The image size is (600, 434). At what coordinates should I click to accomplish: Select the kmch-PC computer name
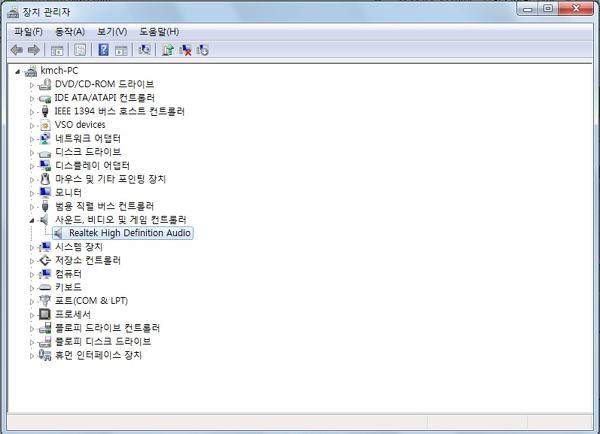pos(59,70)
